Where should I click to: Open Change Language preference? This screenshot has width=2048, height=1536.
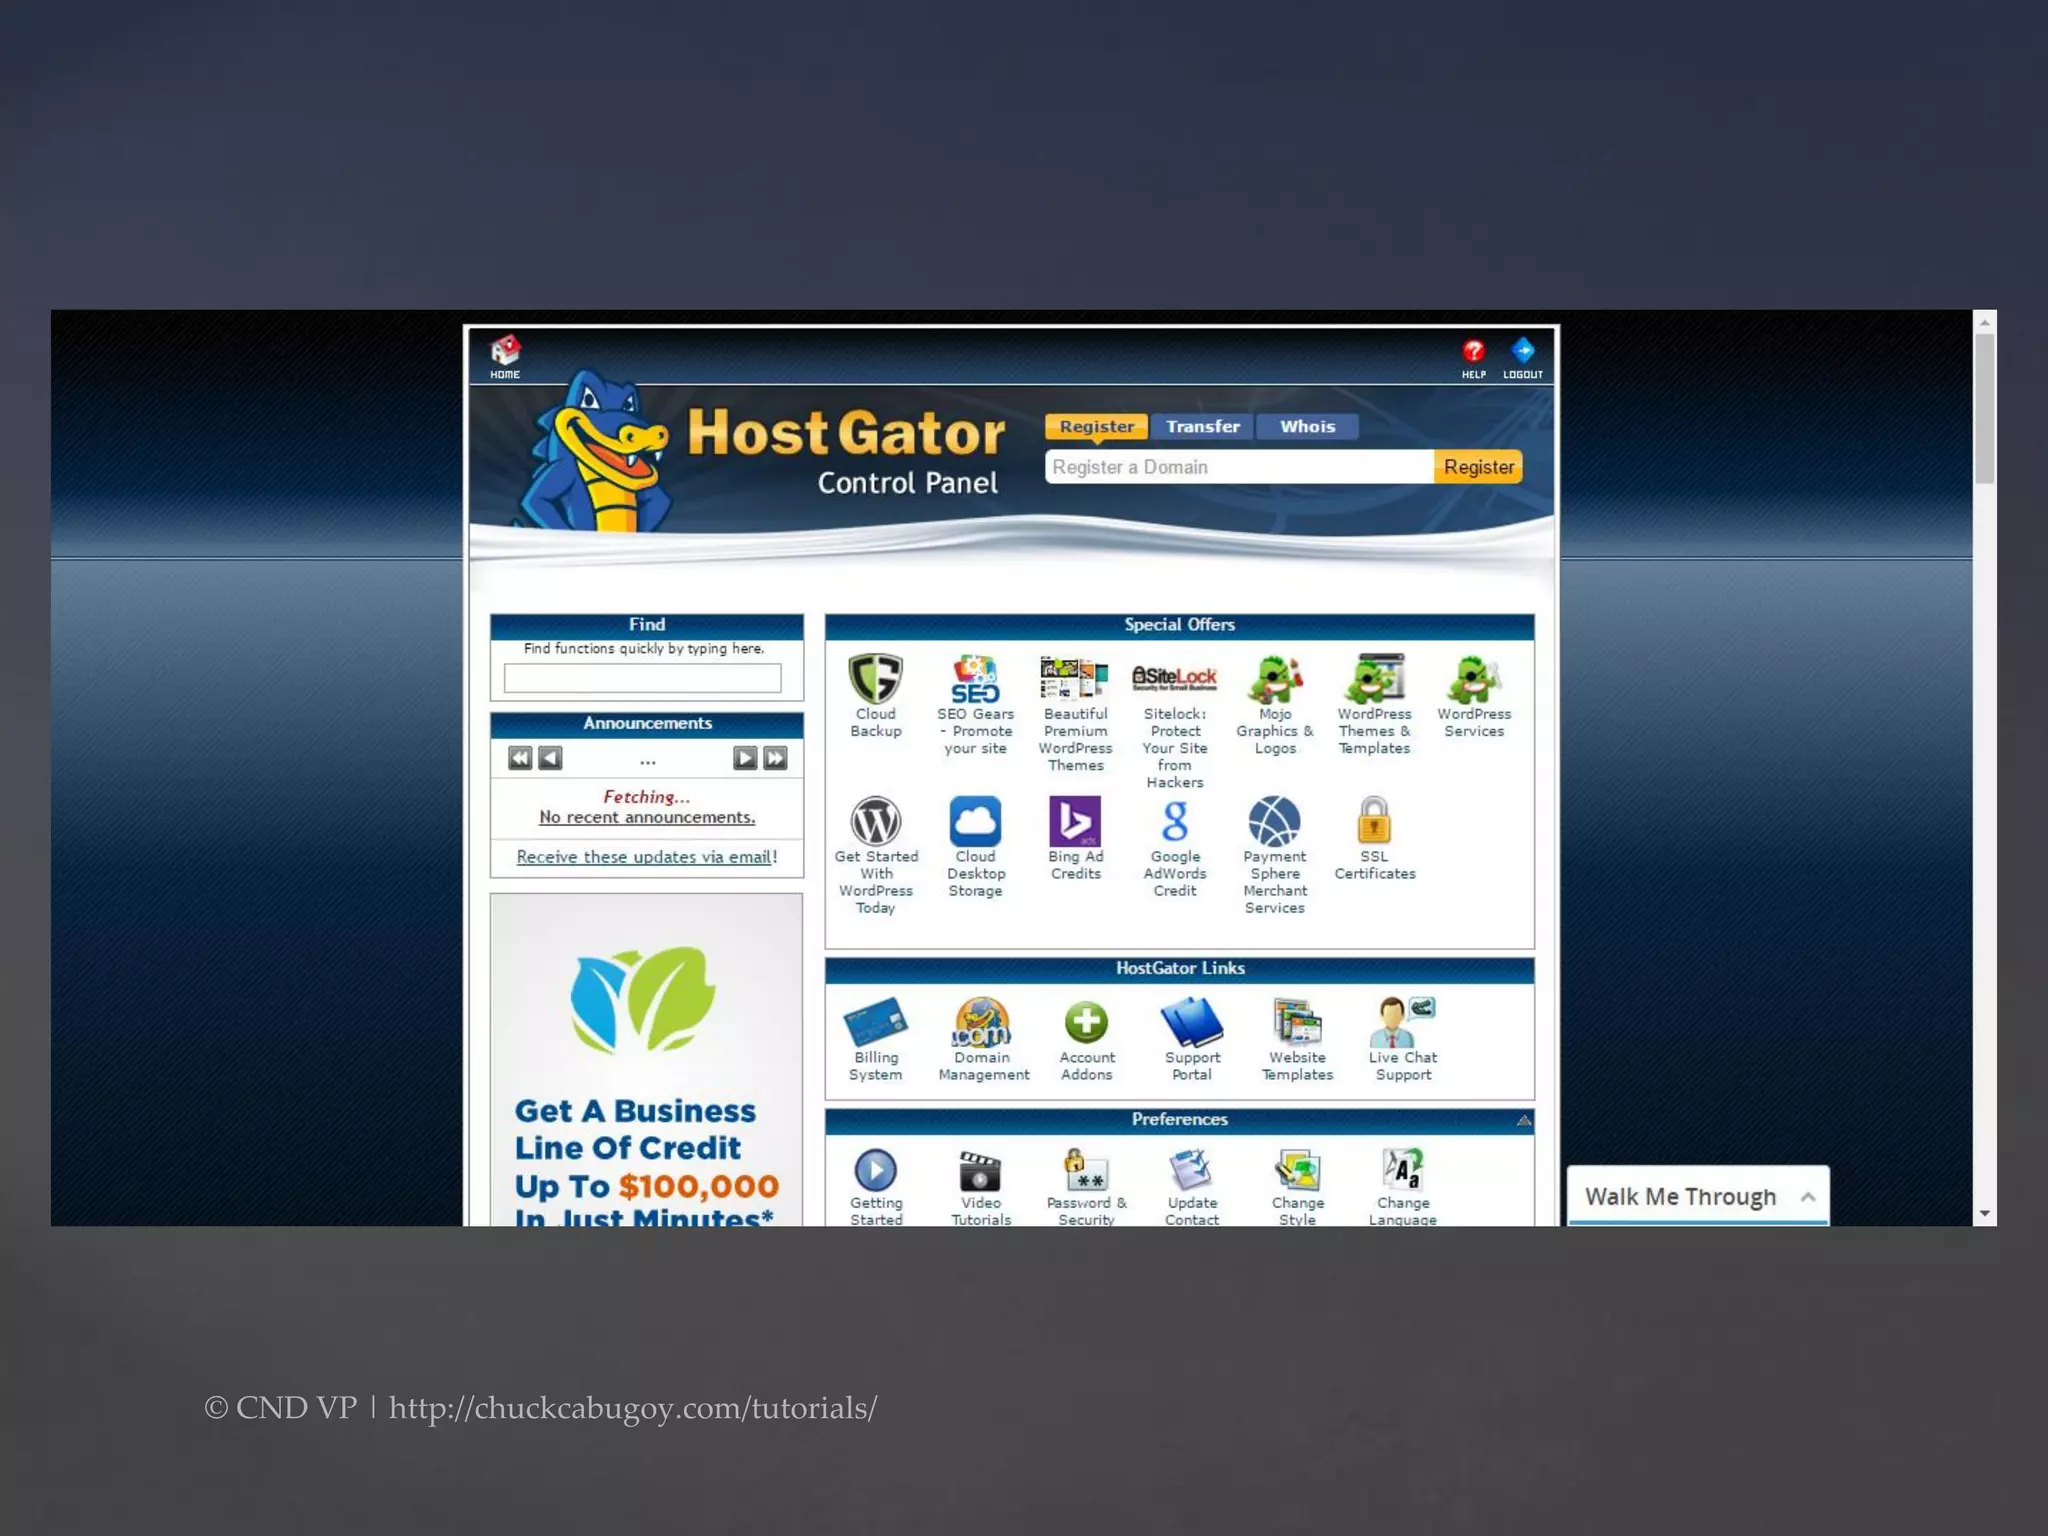click(x=1403, y=1187)
